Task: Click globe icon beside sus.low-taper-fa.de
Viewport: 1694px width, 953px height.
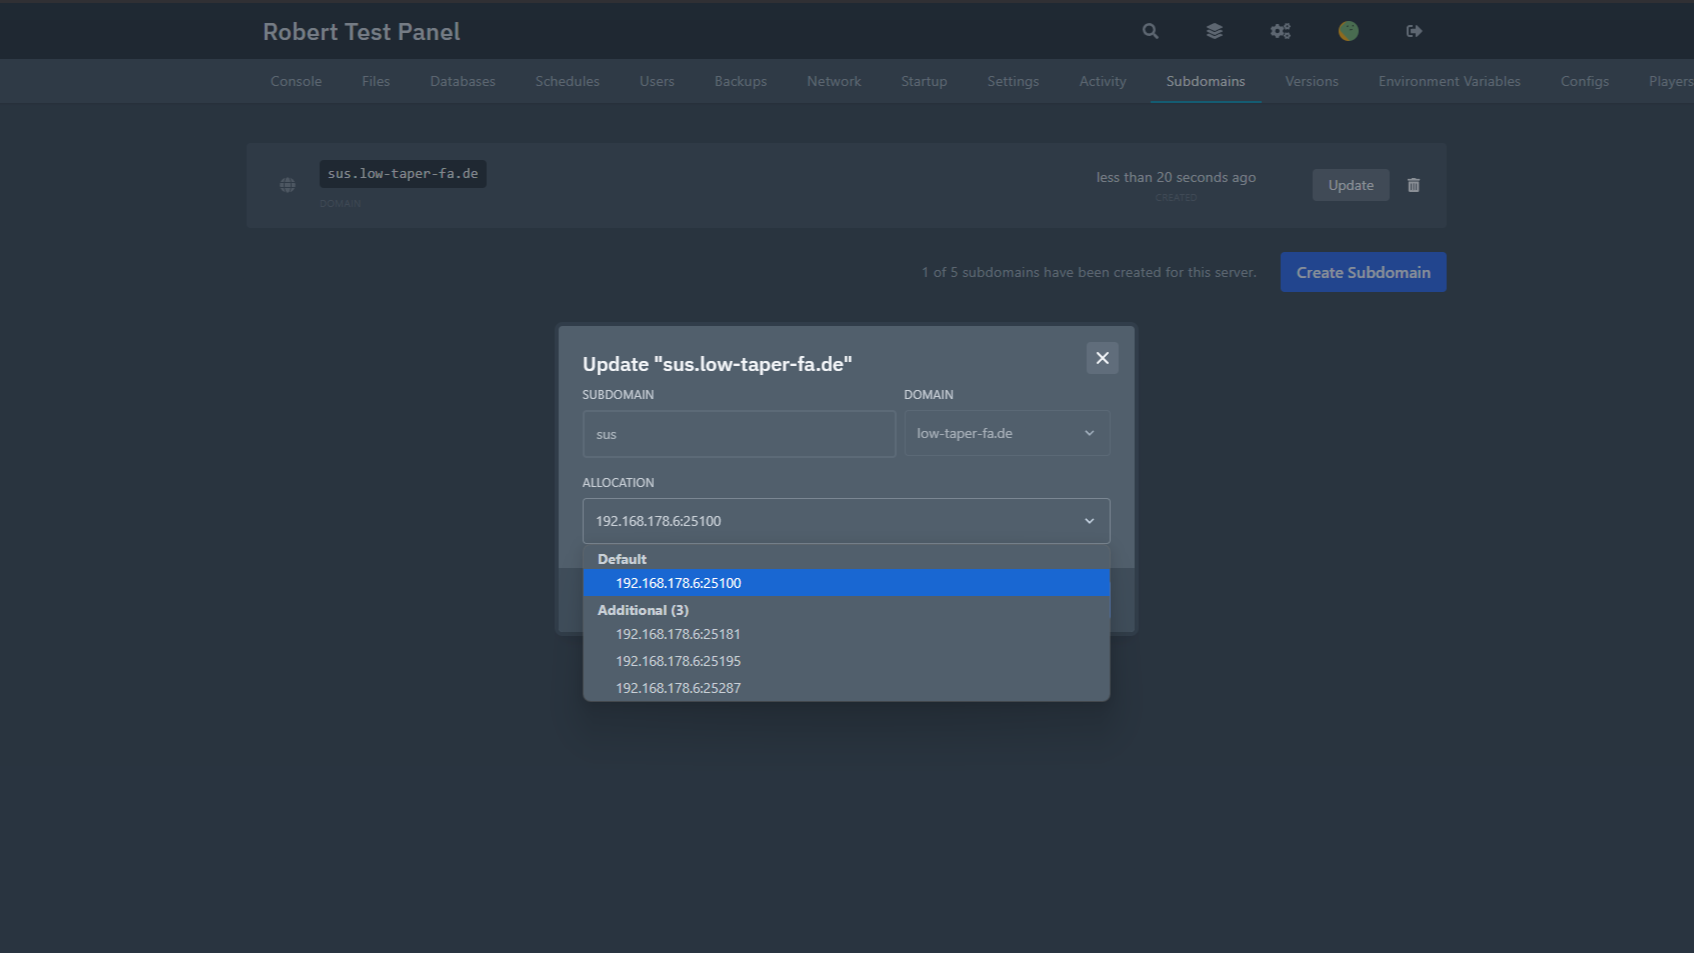Action: pos(288,185)
